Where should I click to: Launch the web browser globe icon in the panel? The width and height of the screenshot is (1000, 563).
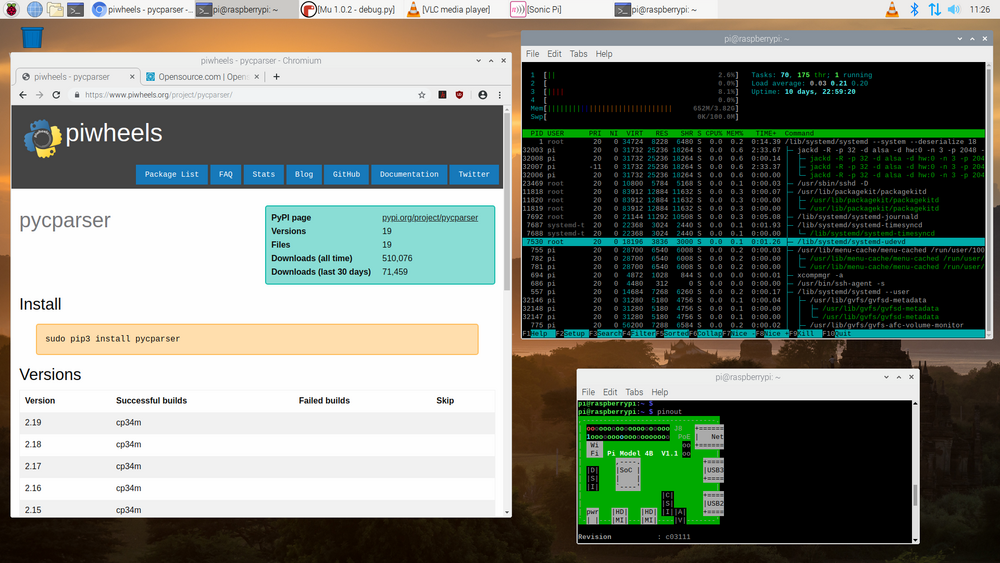(x=34, y=9)
